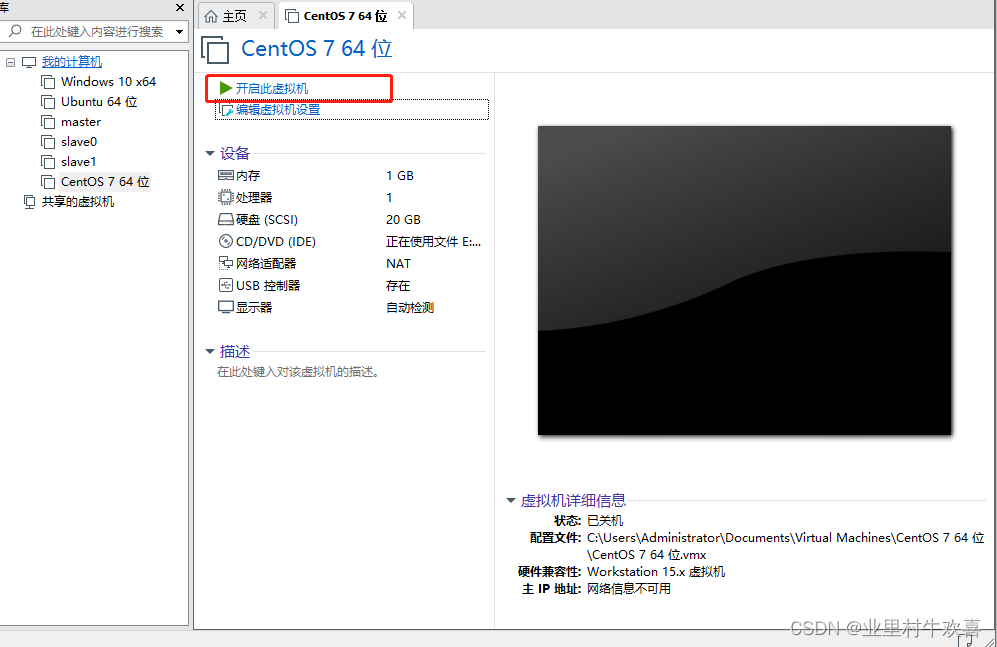
Task: Open edit virtual machine settings link
Action: click(278, 110)
